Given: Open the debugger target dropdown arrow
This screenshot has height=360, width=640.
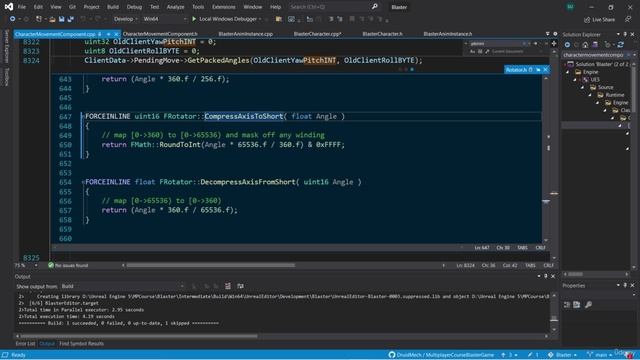Looking at the screenshot, I should tap(260, 19).
